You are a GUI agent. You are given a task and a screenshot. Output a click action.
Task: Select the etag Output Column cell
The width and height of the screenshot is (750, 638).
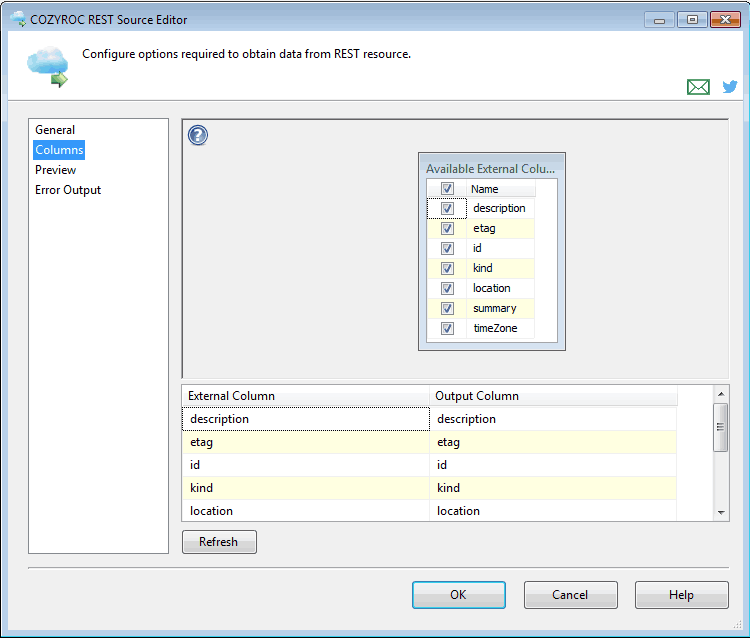553,442
